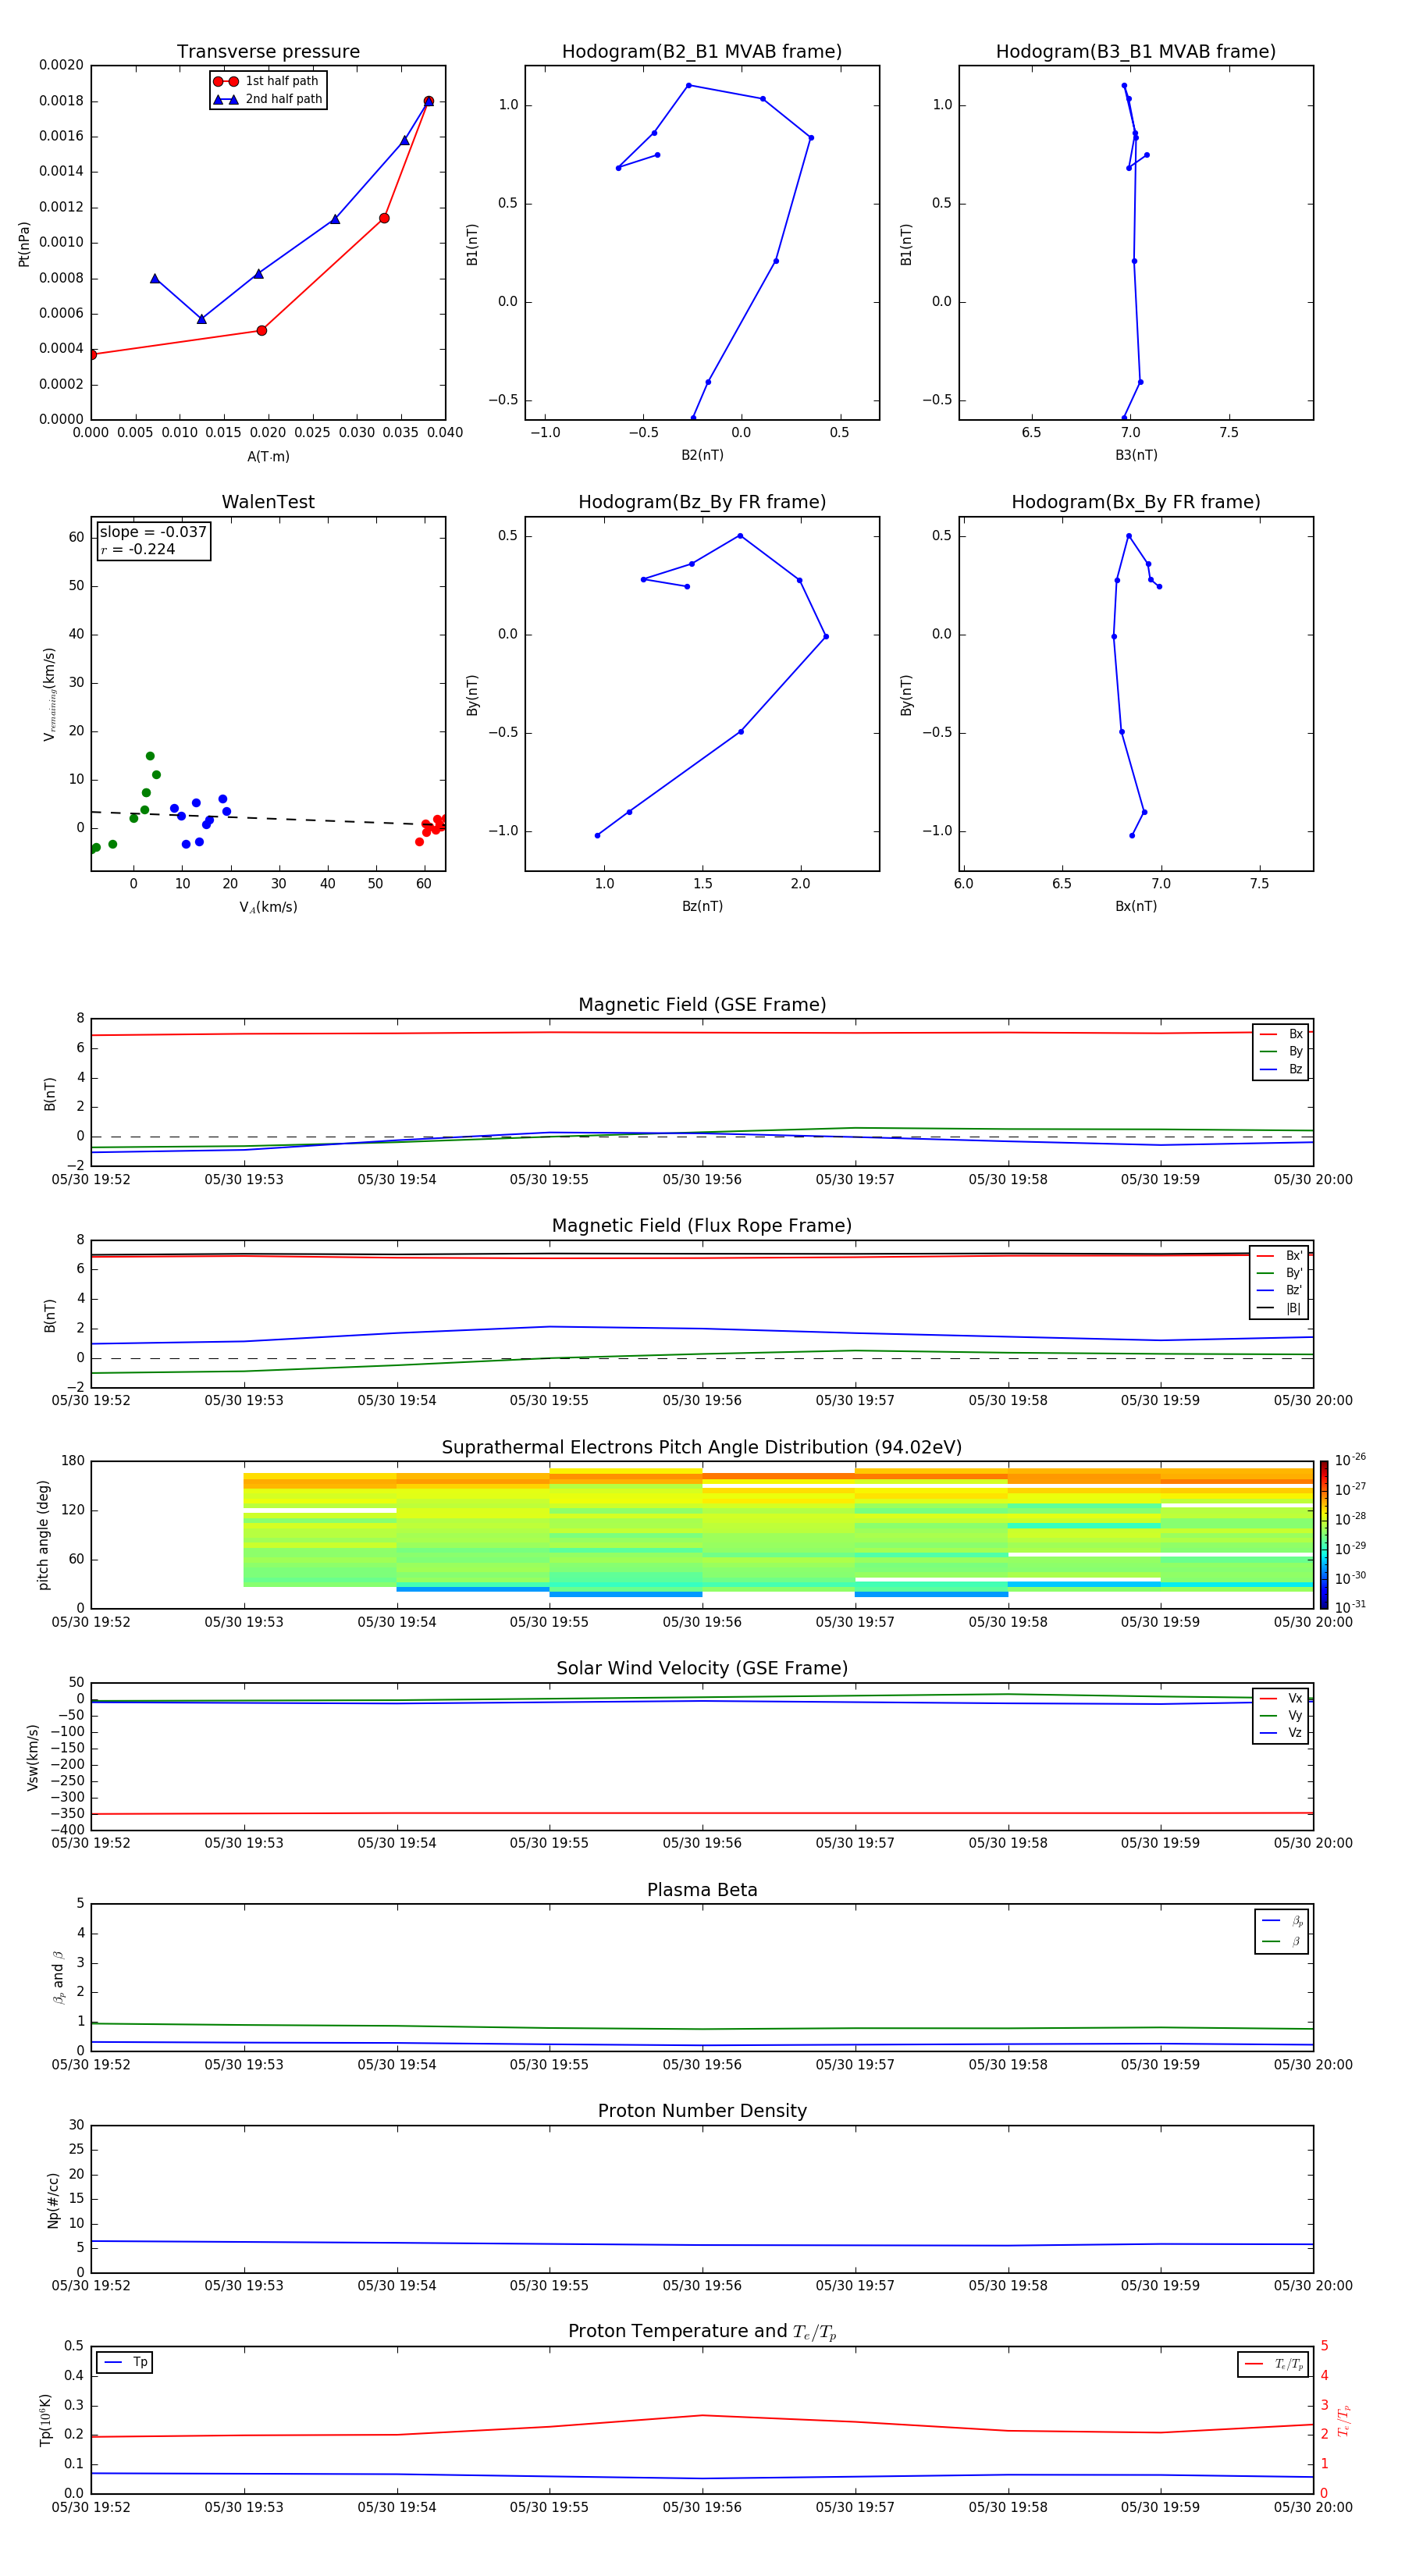Click the pitch angle color scale bar
The image size is (1405, 2576).
1324,1534
